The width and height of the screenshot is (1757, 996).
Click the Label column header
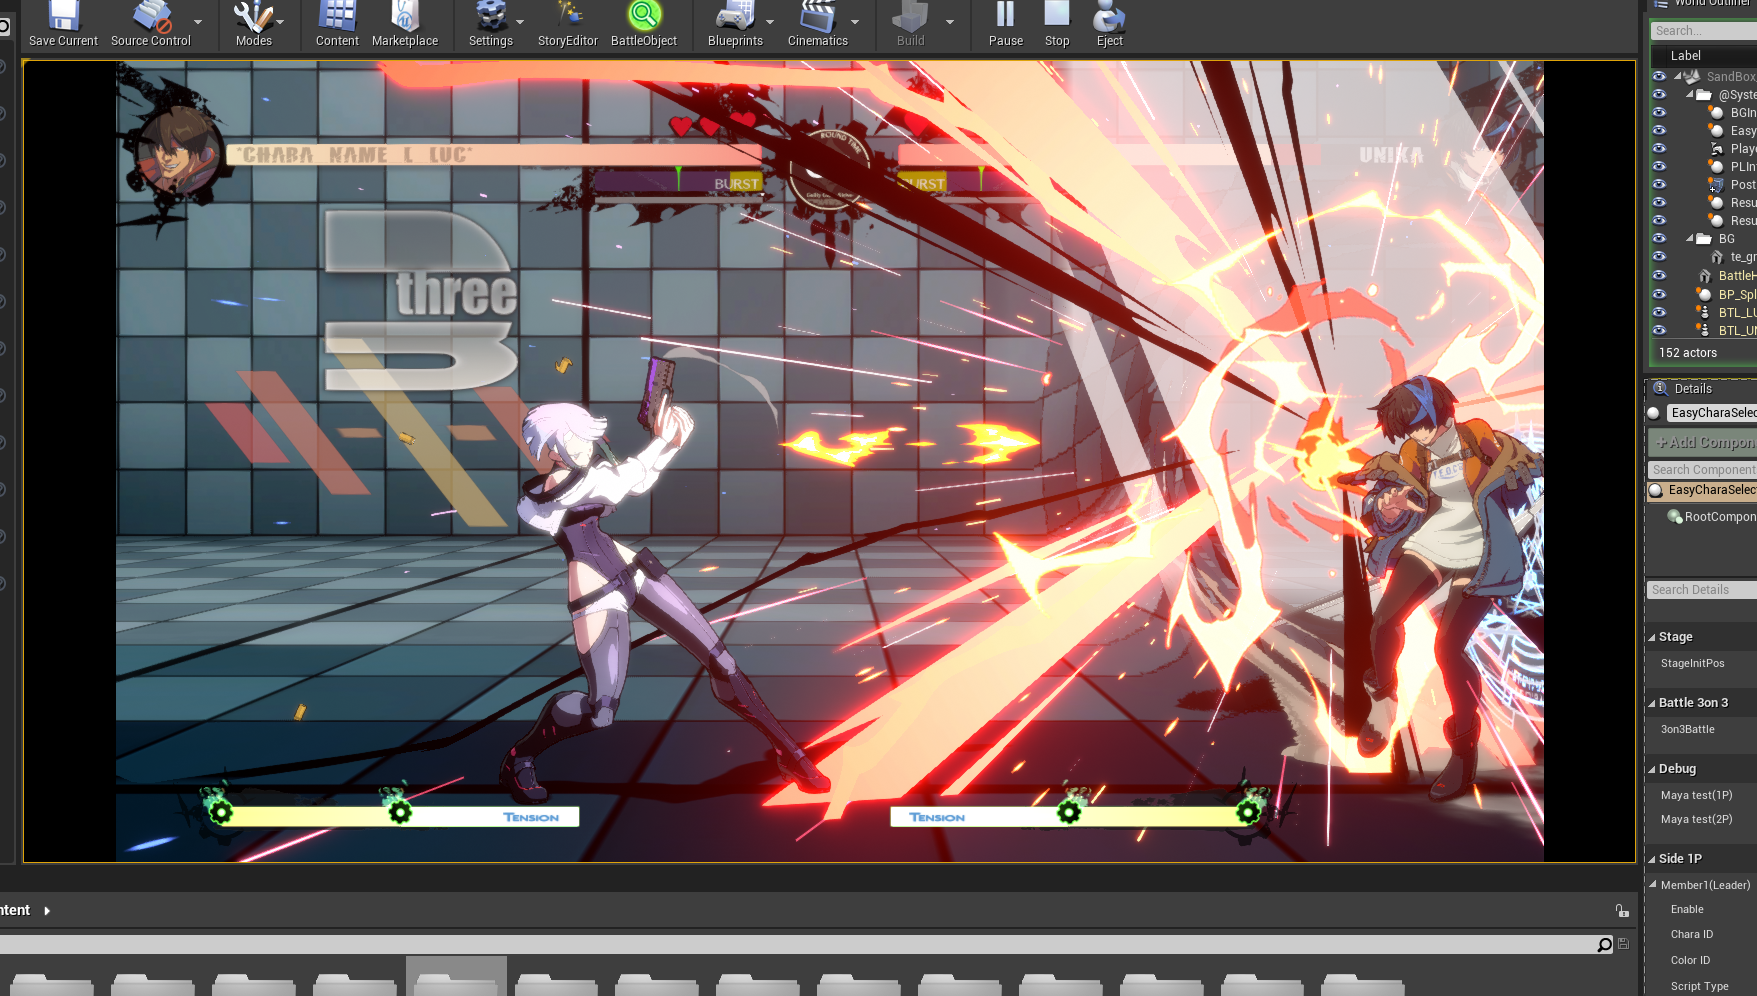pyautogui.click(x=1685, y=55)
